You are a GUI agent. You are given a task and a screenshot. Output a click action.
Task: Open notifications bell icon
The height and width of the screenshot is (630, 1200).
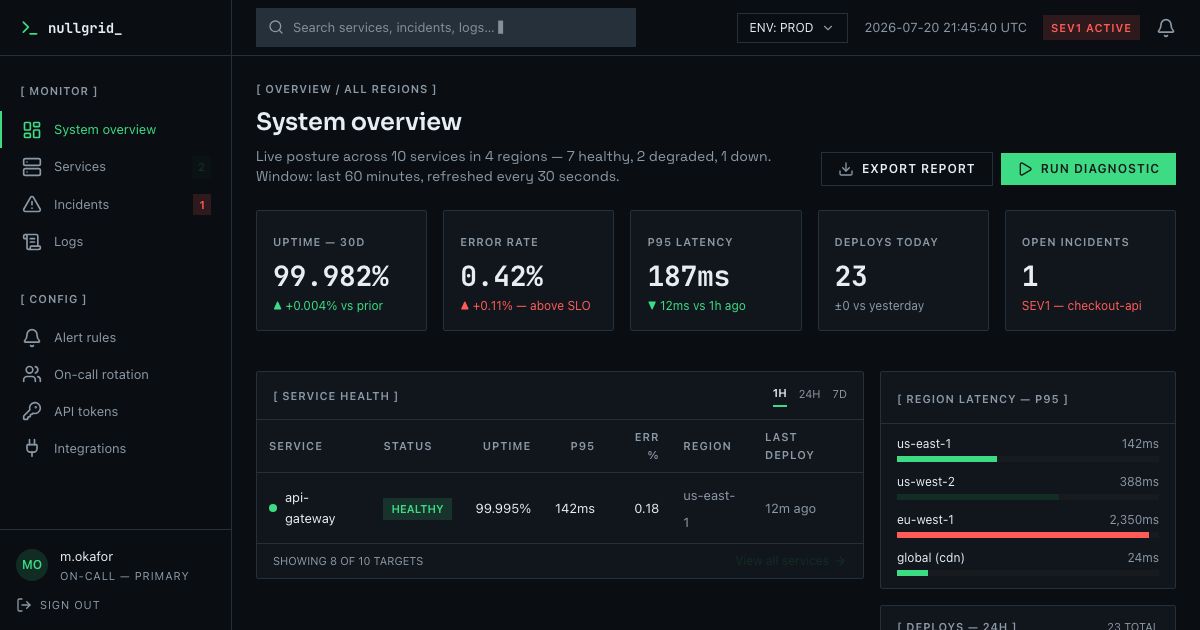1165,28
